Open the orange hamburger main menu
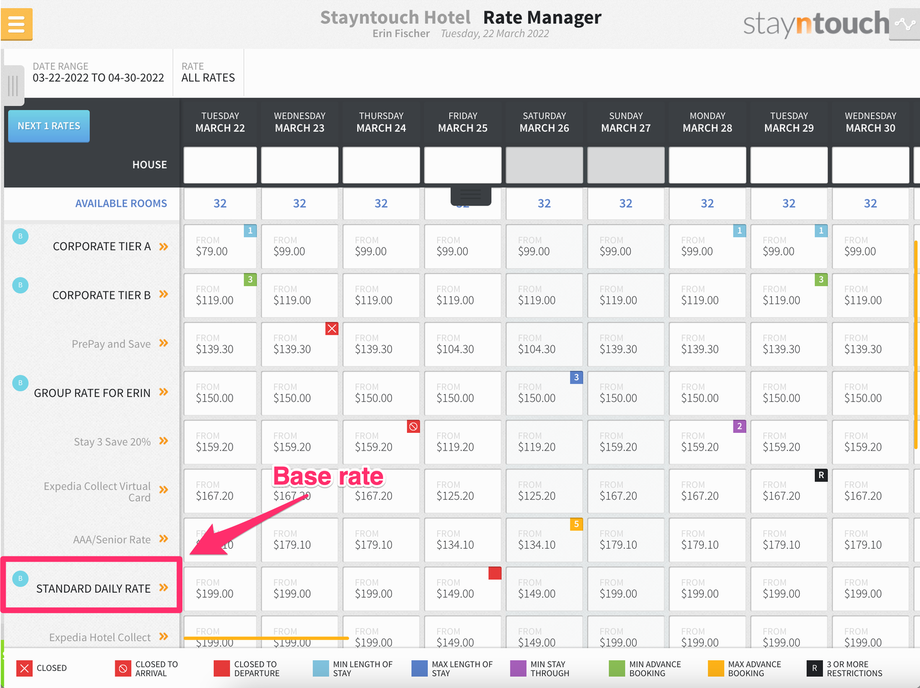920x688 pixels. pos(16,24)
